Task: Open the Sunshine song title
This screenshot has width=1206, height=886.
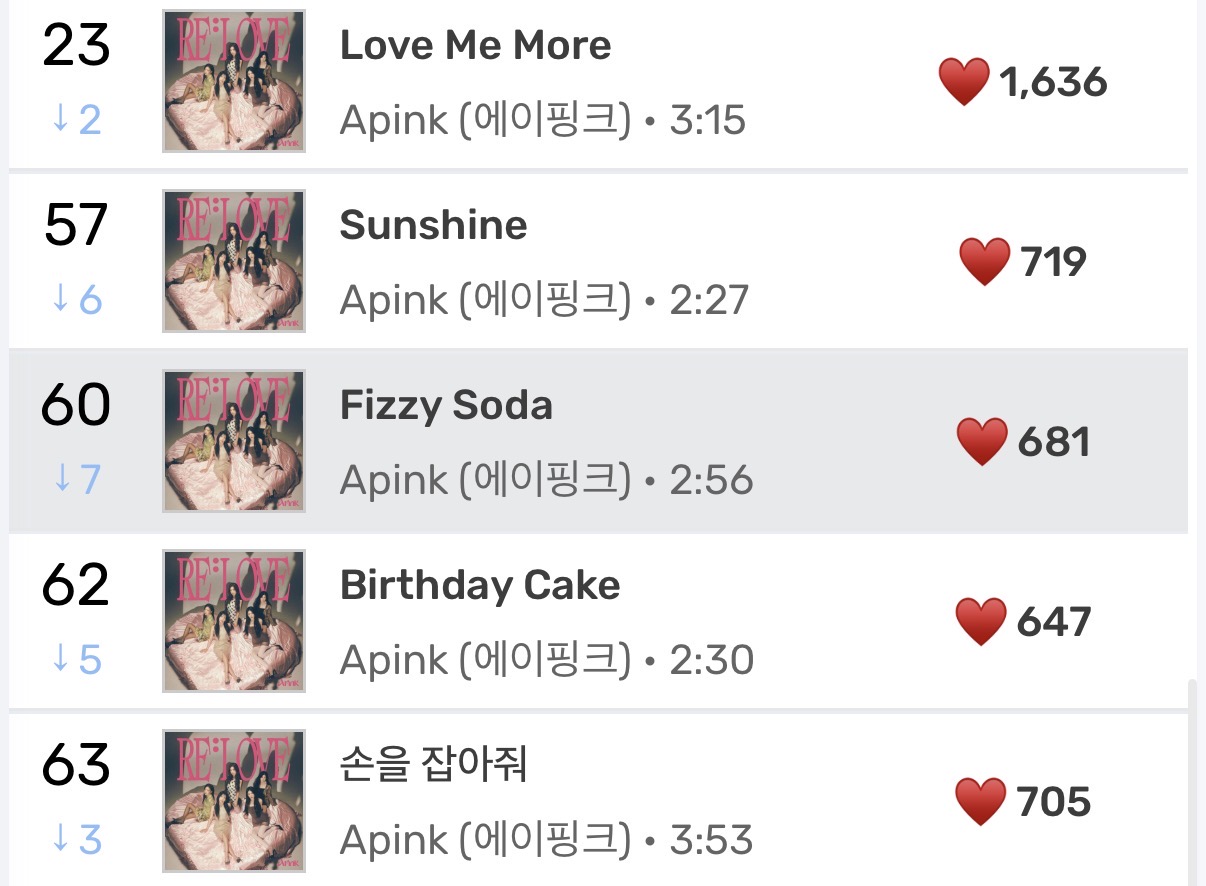Action: (433, 226)
